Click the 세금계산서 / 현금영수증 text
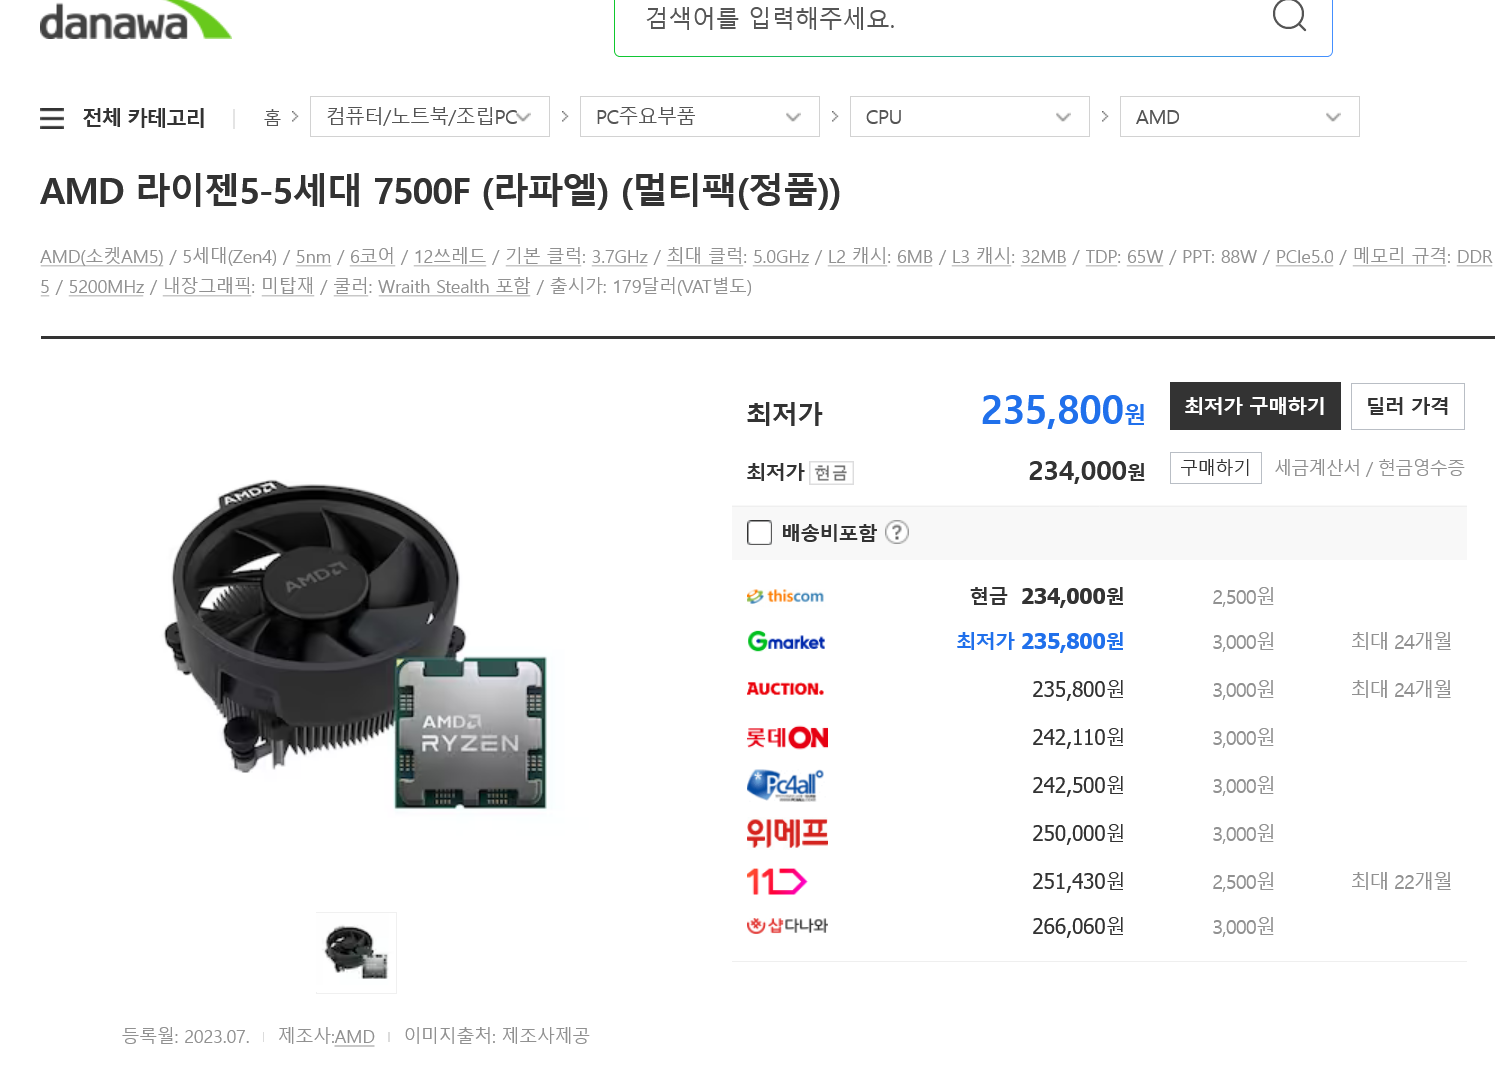This screenshot has width=1495, height=1074. (x=1369, y=467)
